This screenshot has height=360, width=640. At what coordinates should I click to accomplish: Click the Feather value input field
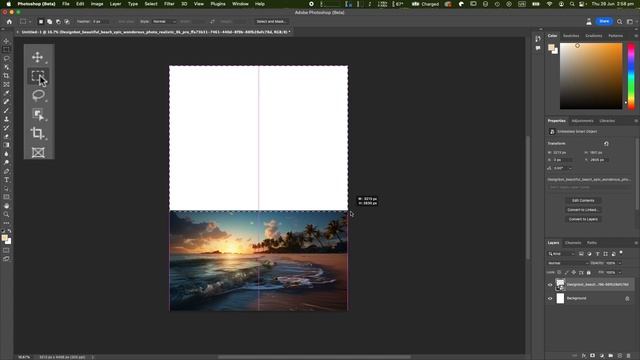(x=99, y=22)
